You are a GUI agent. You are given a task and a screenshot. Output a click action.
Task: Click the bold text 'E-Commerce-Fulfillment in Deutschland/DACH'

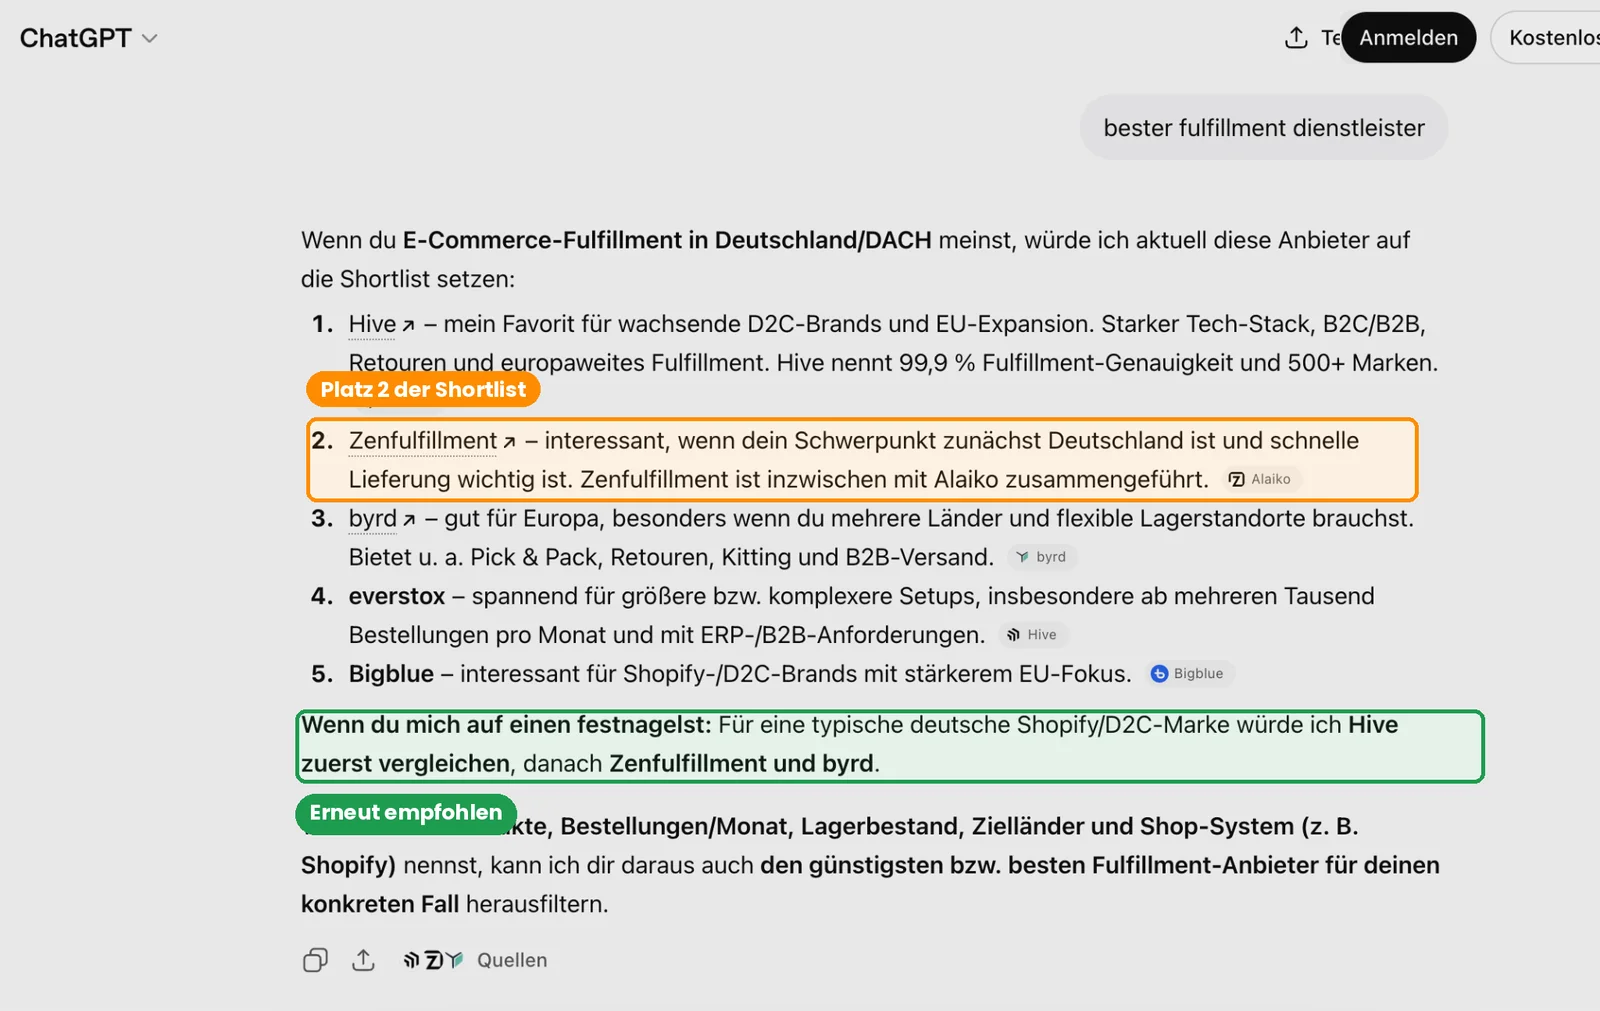(667, 241)
